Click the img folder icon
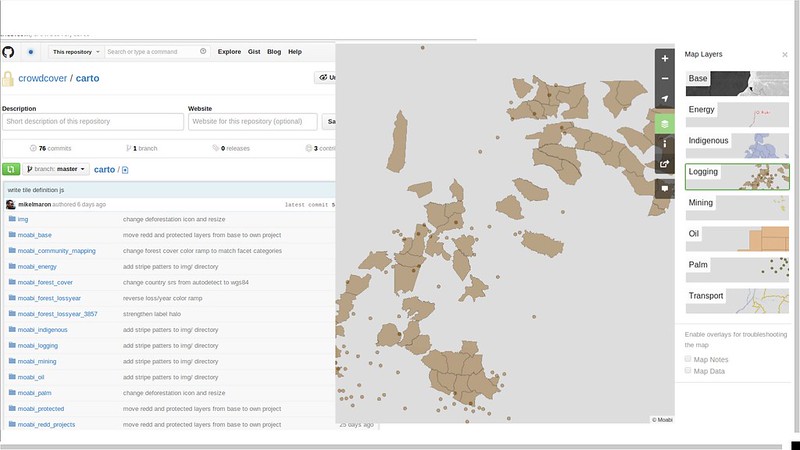Screen dimensions: 800x450 12,219
